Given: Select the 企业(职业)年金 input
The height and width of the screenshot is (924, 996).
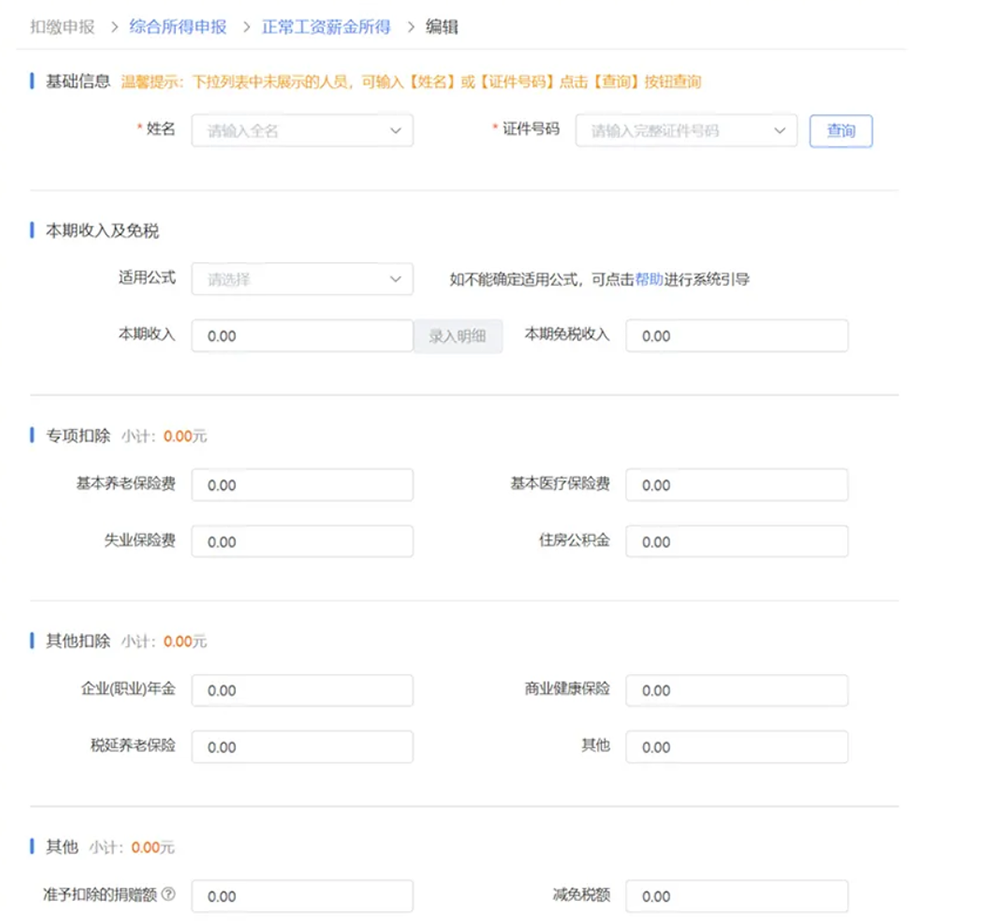Looking at the screenshot, I should click(302, 690).
